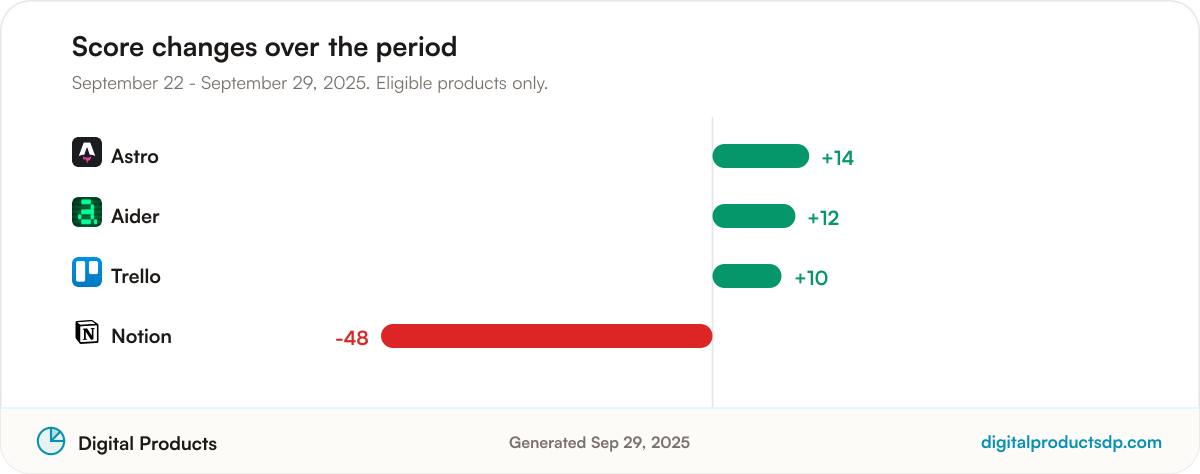Click the Notion logo icon
1200x474 pixels.
[87, 332]
